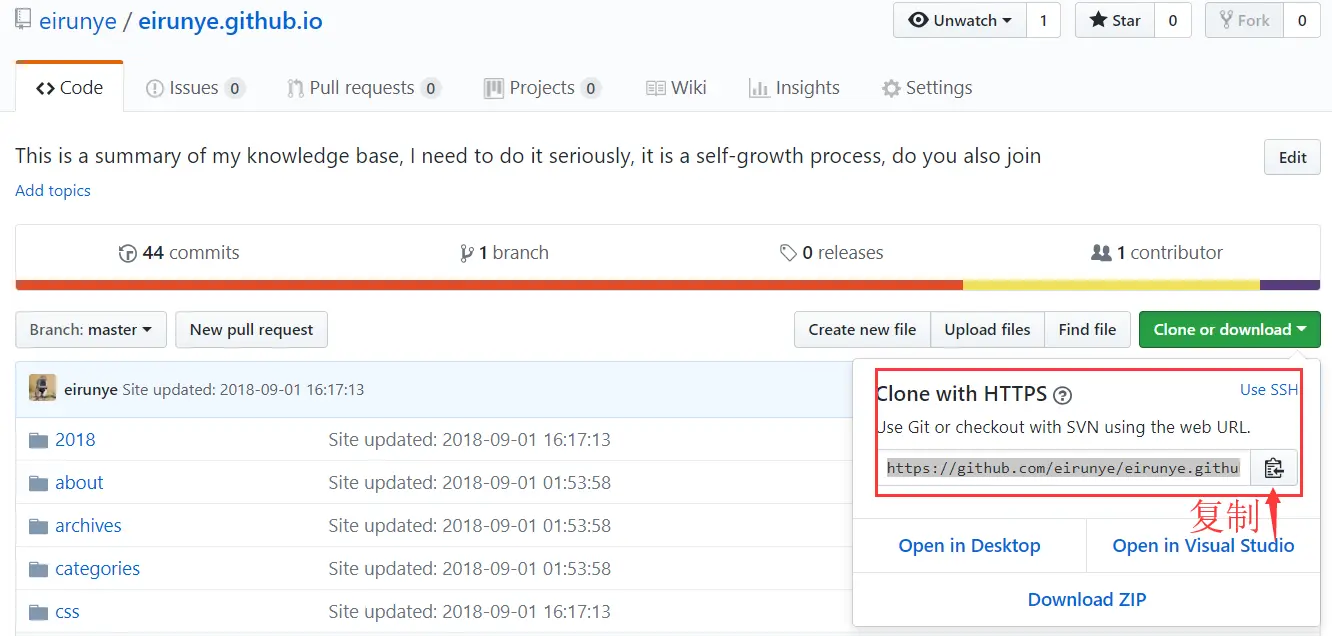Click the commits history icon
1332x636 pixels.
coord(127,253)
